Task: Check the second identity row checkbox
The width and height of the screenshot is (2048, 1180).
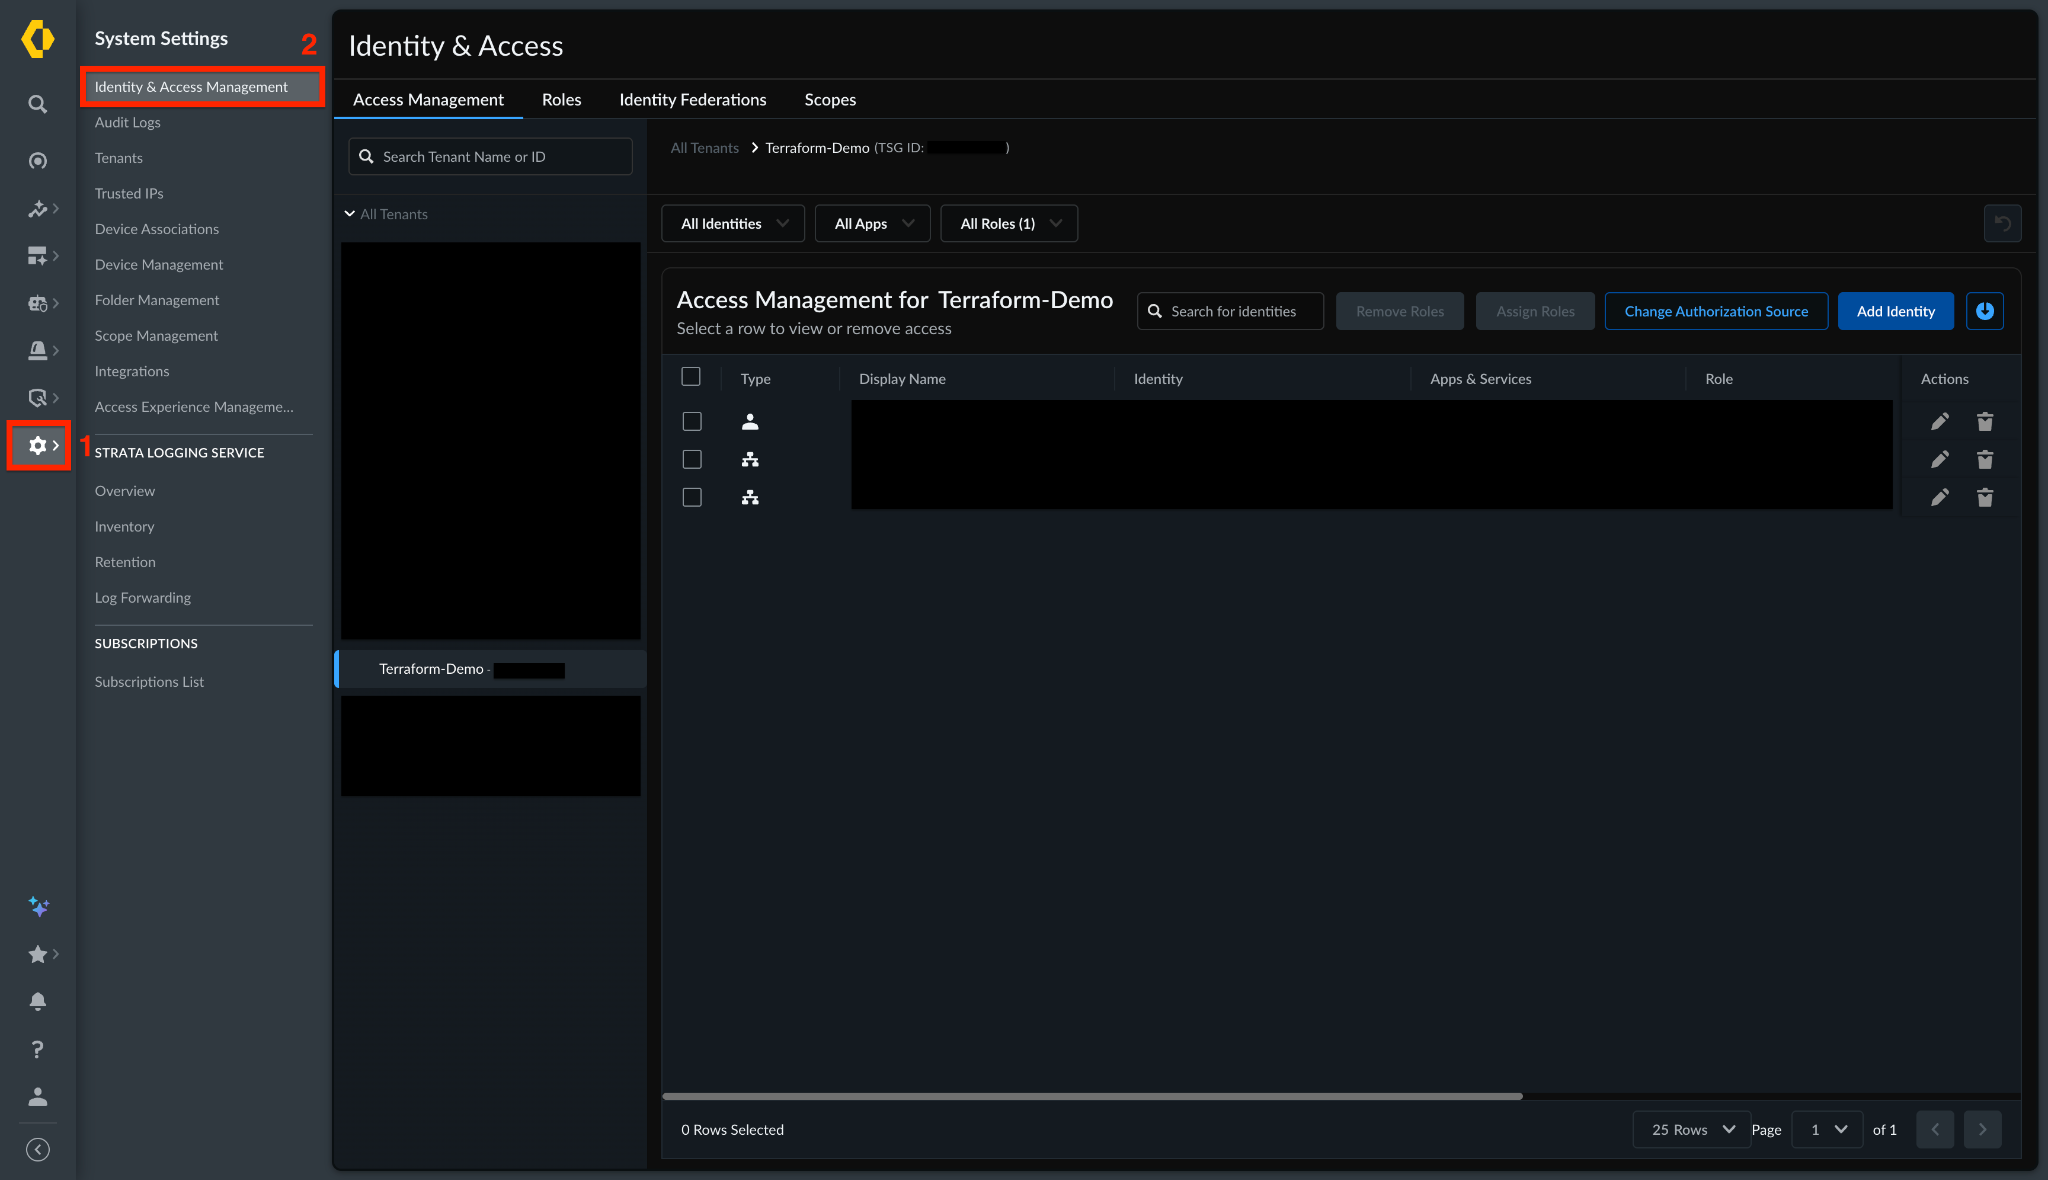Action: 692,460
